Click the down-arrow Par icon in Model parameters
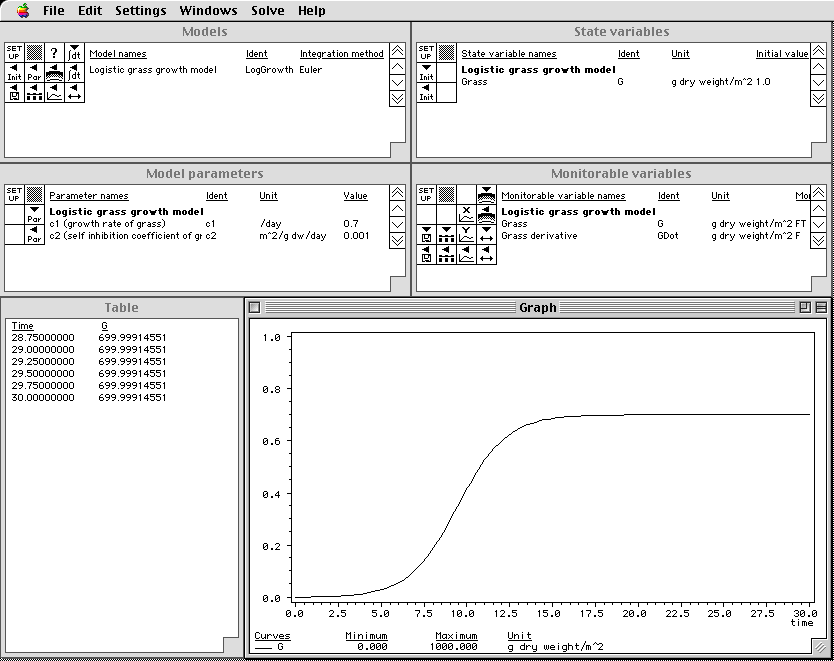The image size is (834, 661). (35, 214)
